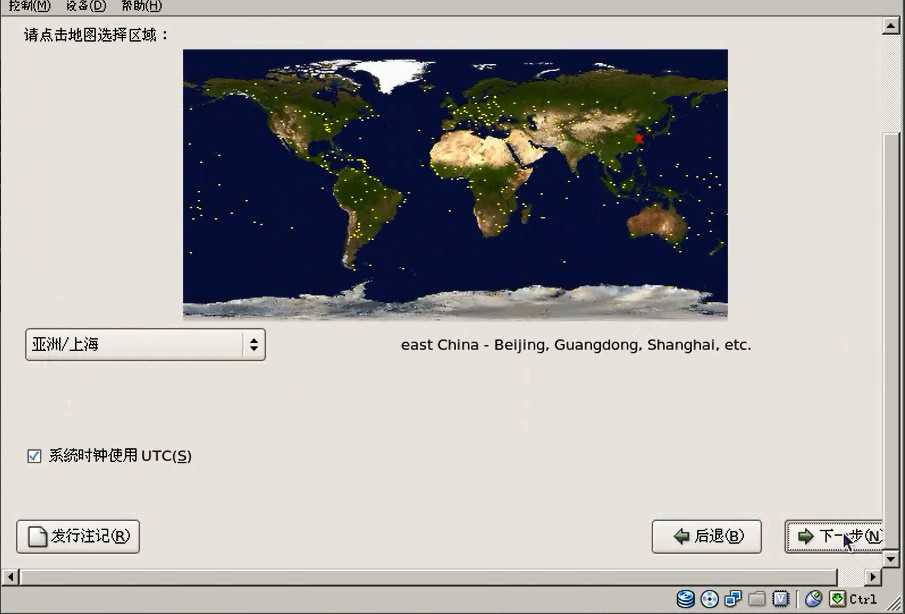This screenshot has height=614, width=905.
Task: Click the optical disc drive status icon
Action: tap(709, 599)
